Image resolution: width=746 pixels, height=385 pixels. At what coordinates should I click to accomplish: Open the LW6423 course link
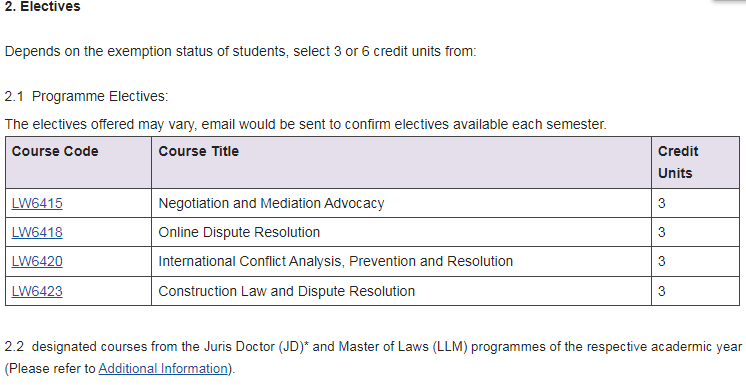(37, 291)
